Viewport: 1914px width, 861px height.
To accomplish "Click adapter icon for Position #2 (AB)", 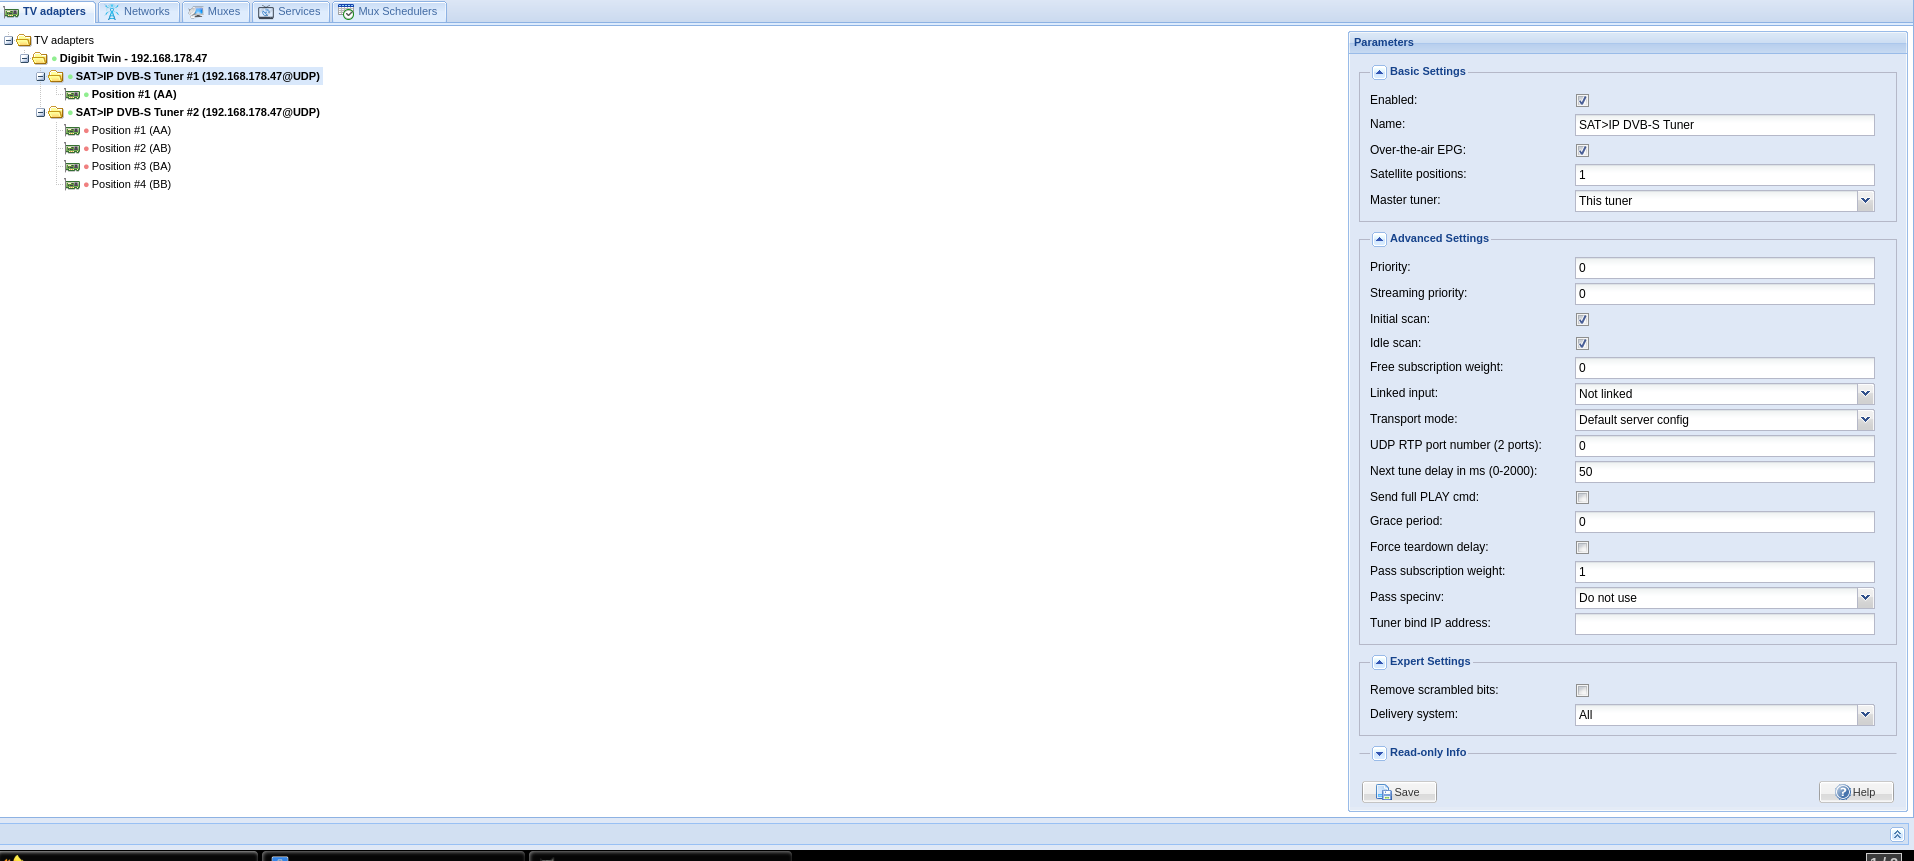I will point(72,149).
